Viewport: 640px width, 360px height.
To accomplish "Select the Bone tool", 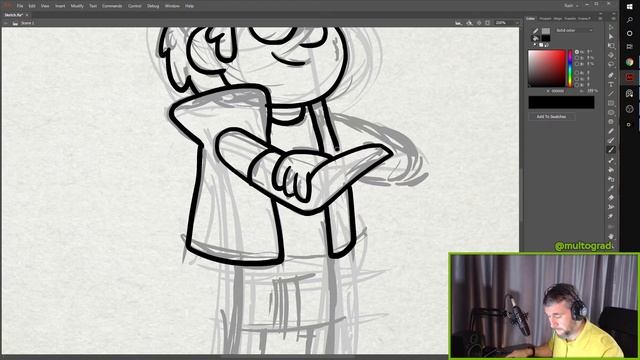I will click(611, 160).
